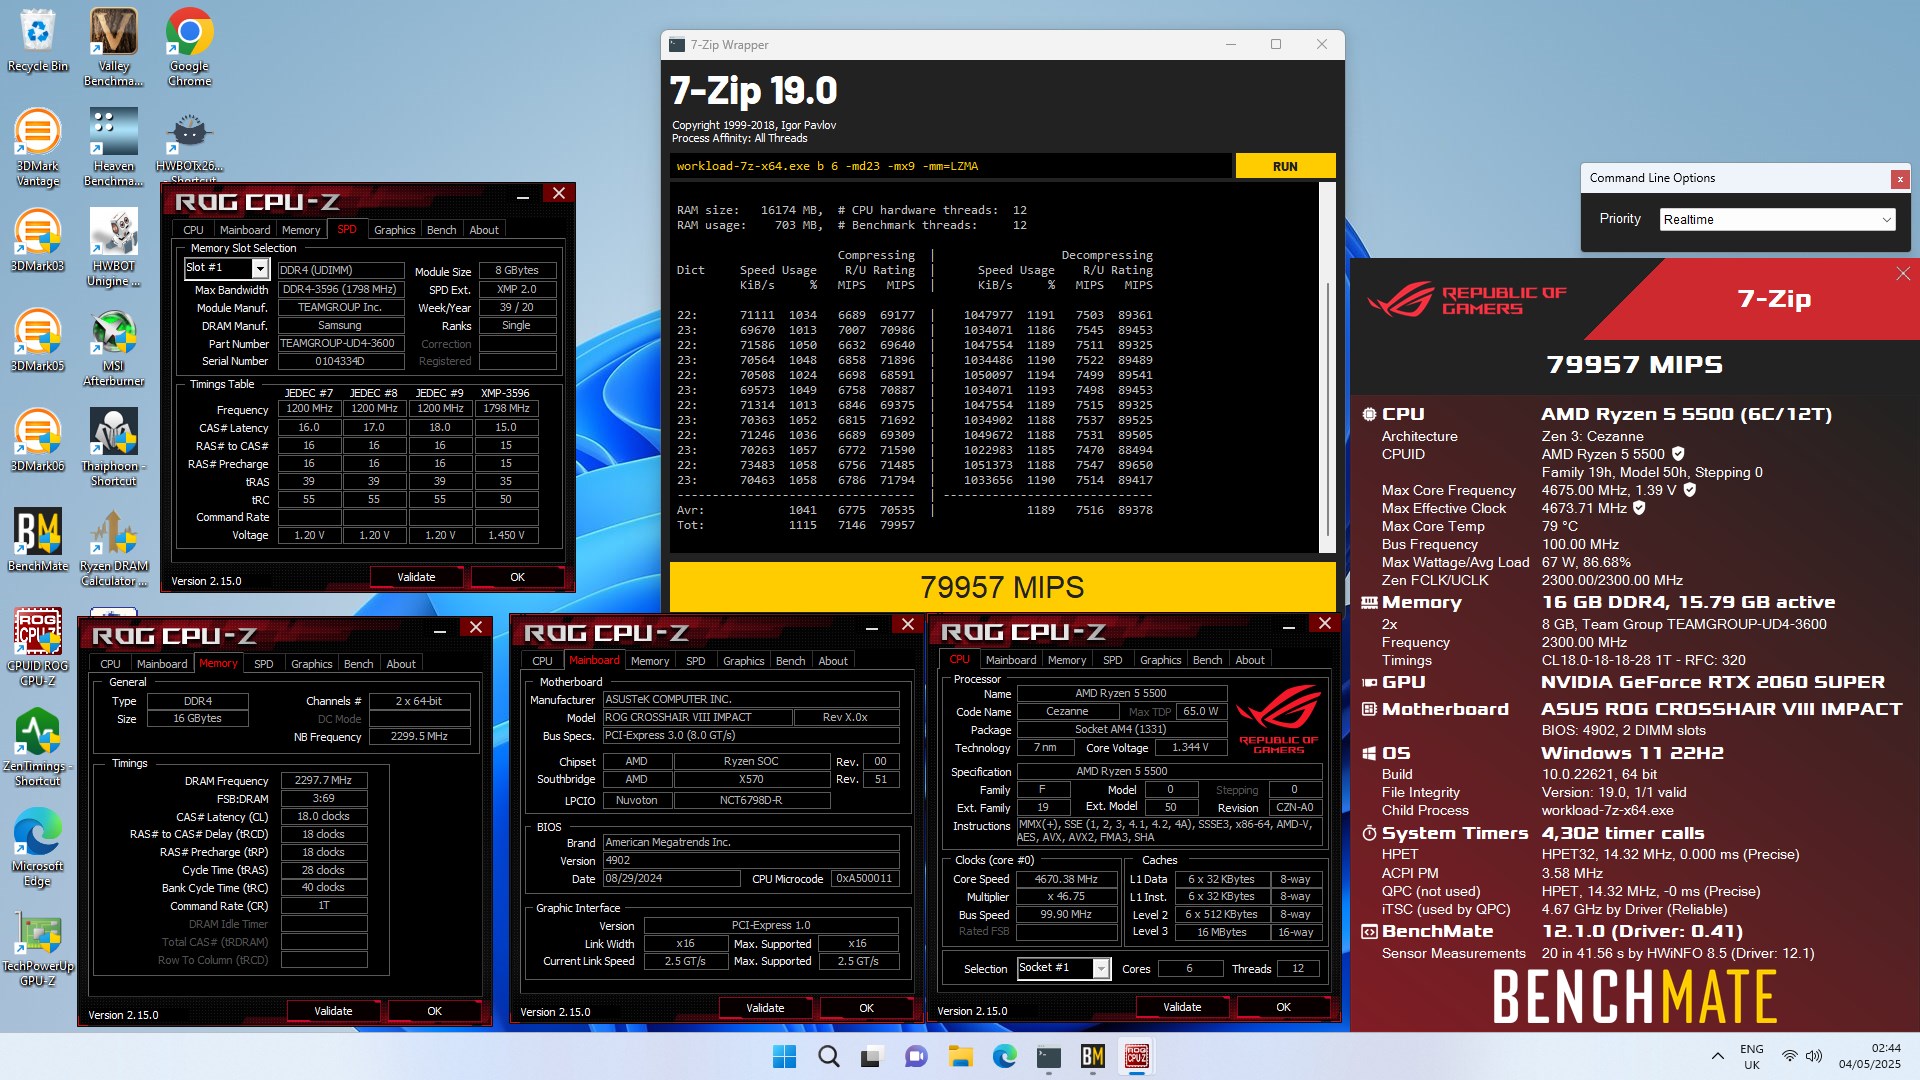Open SPD tab in Memory CPU-Z window
The height and width of the screenshot is (1080, 1920).
(263, 664)
